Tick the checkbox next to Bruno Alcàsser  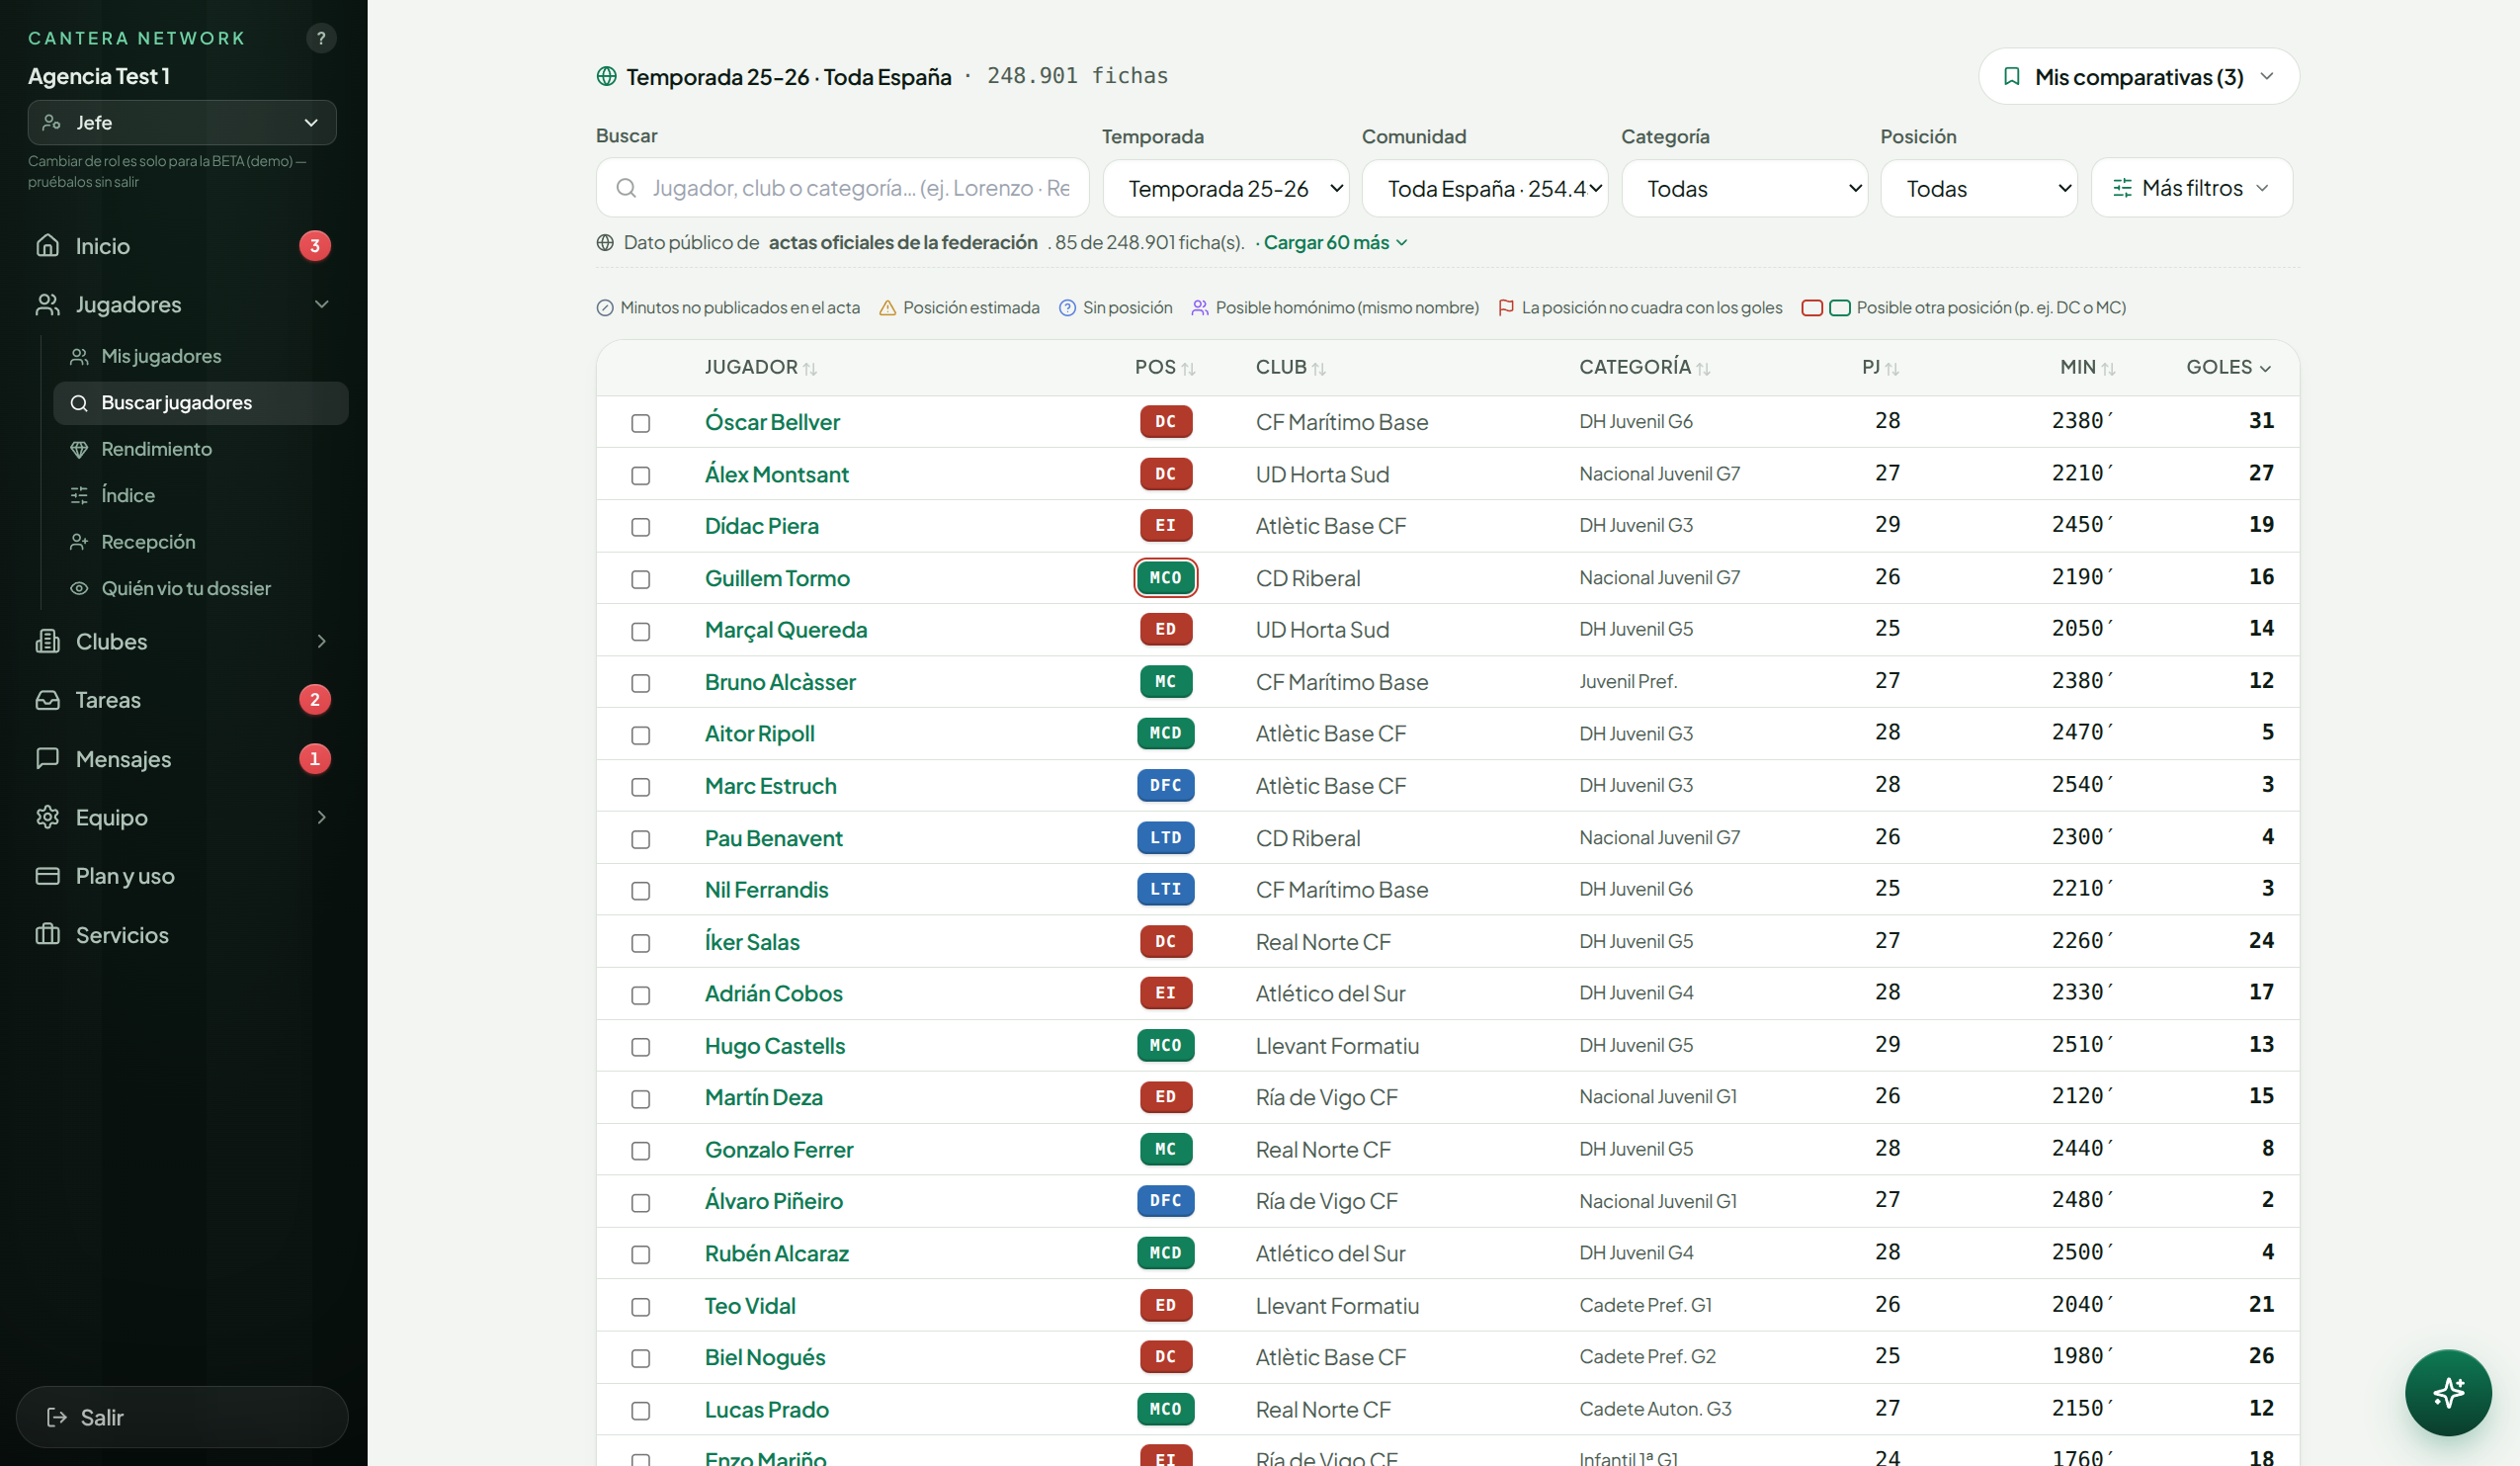(x=641, y=683)
